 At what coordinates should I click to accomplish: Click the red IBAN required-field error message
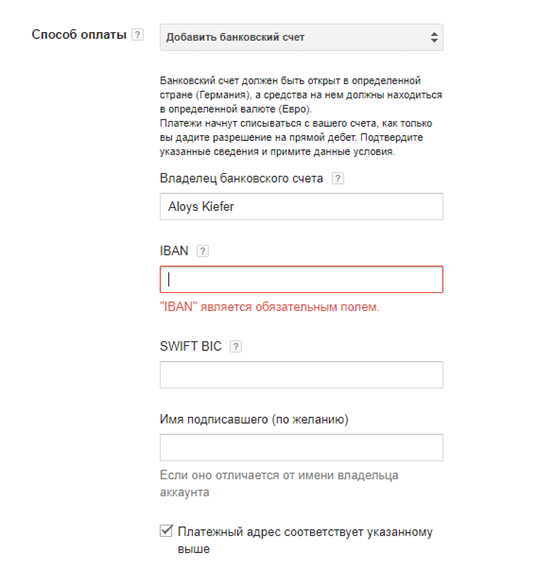(269, 307)
